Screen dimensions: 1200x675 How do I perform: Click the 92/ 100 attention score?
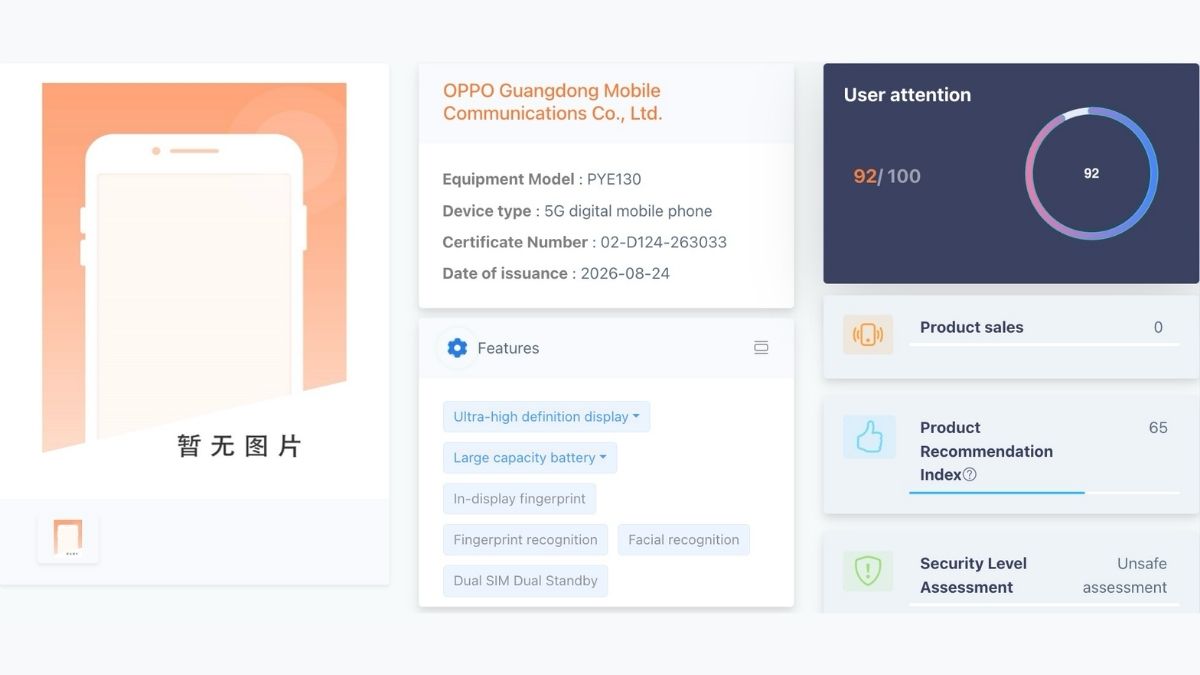(887, 176)
